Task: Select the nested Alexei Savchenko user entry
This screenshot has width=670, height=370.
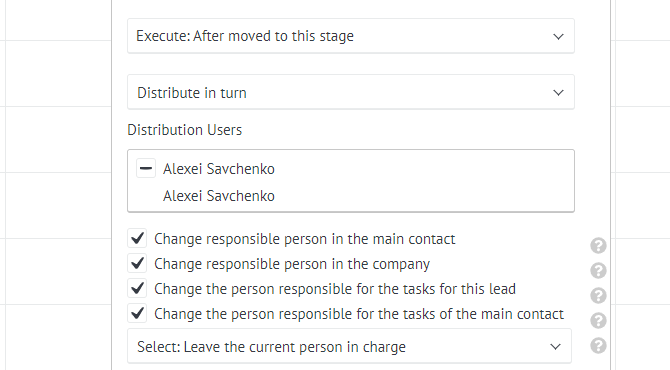Action: coord(218,196)
